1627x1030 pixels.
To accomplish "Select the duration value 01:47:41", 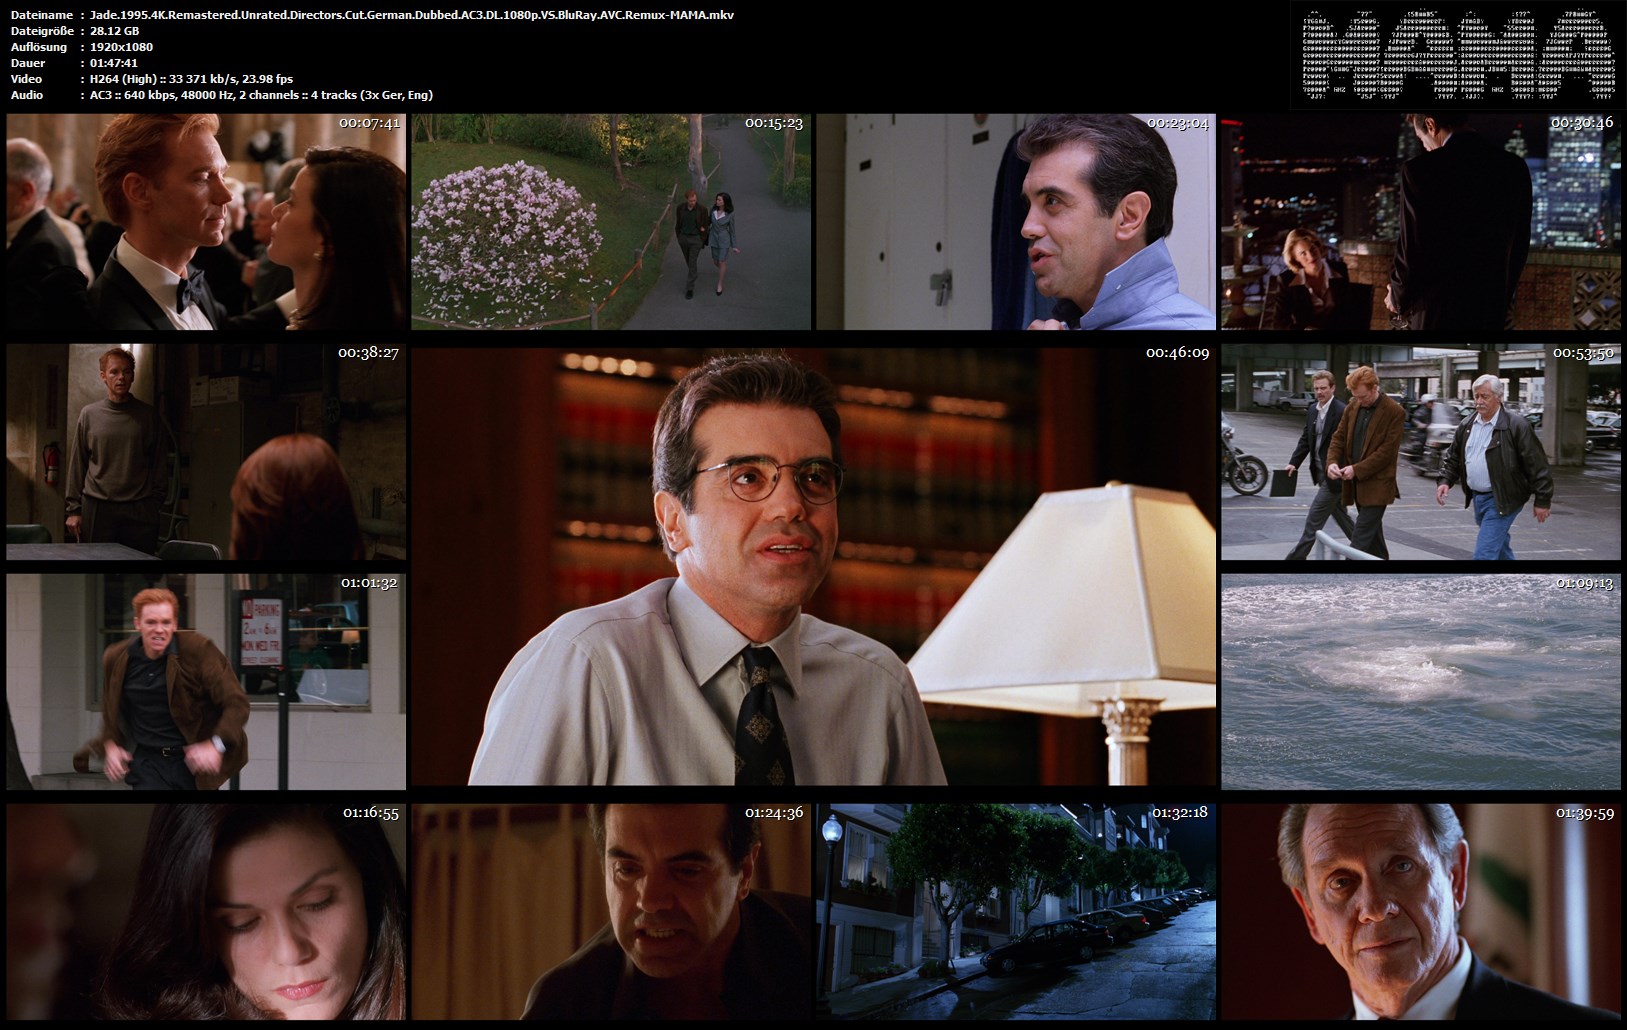I will pyautogui.click(x=114, y=63).
